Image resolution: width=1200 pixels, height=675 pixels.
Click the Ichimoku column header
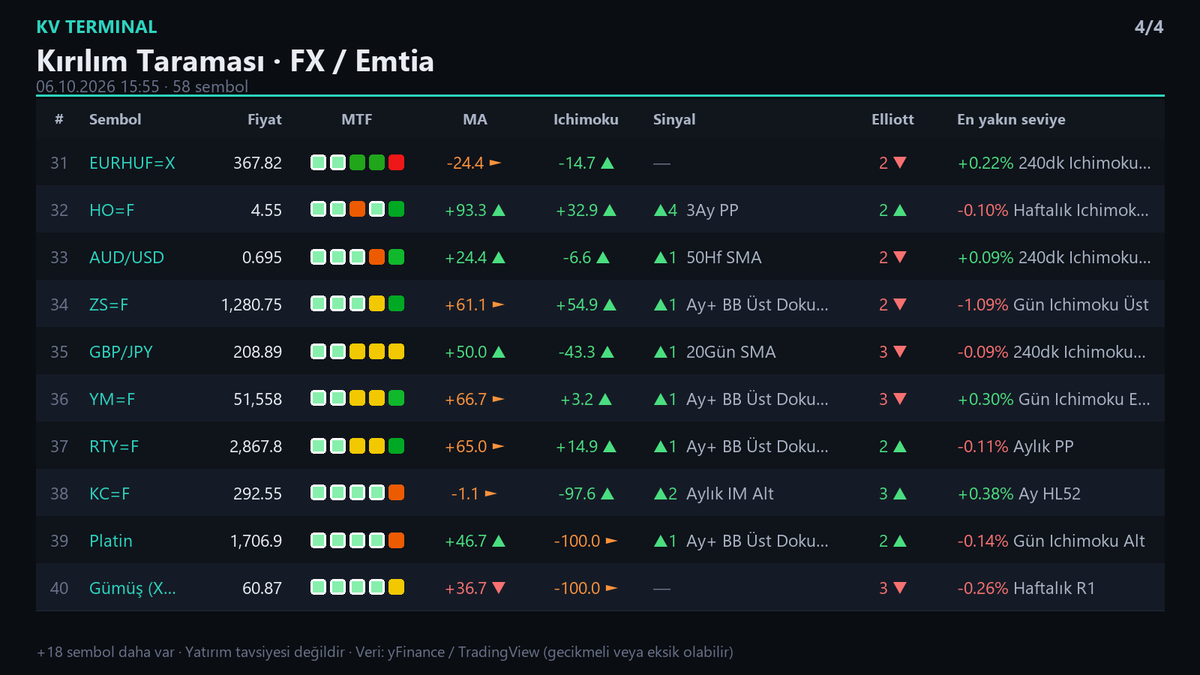586,119
